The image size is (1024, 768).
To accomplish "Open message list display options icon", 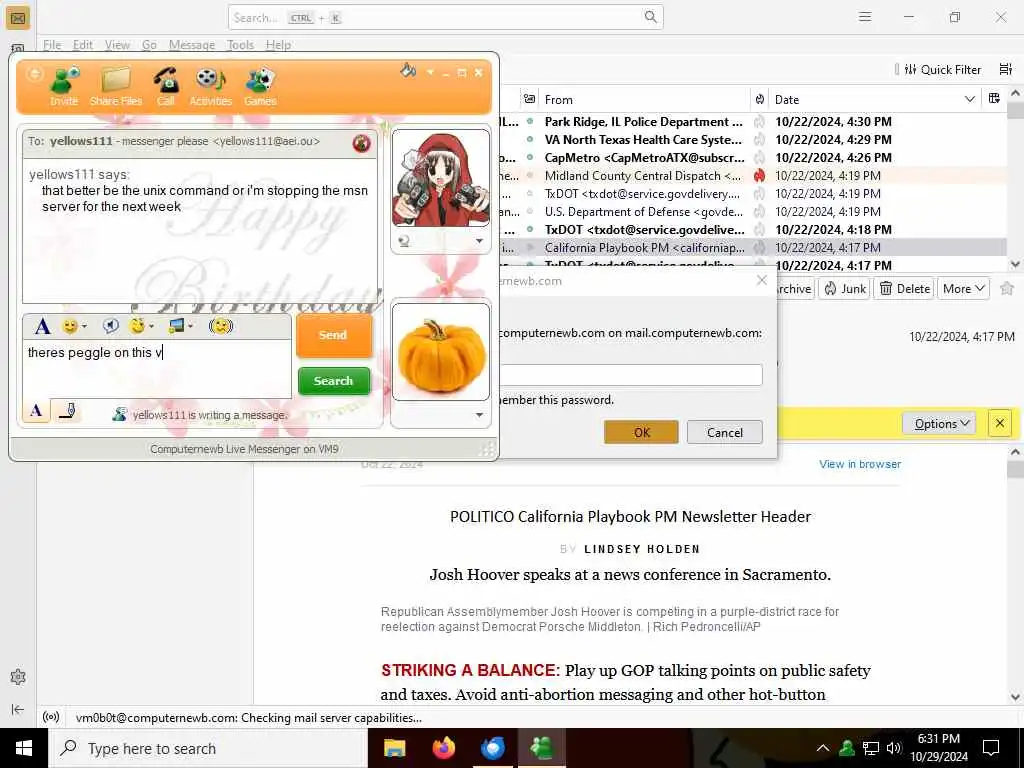I will (1005, 69).
